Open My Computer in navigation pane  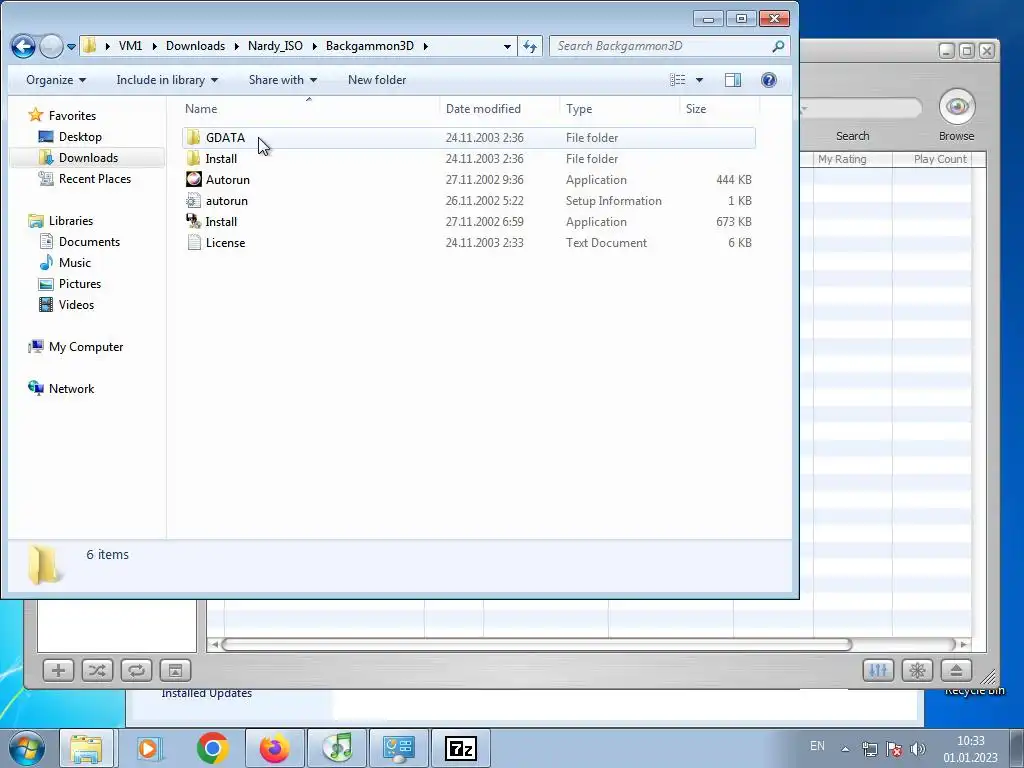(86, 347)
